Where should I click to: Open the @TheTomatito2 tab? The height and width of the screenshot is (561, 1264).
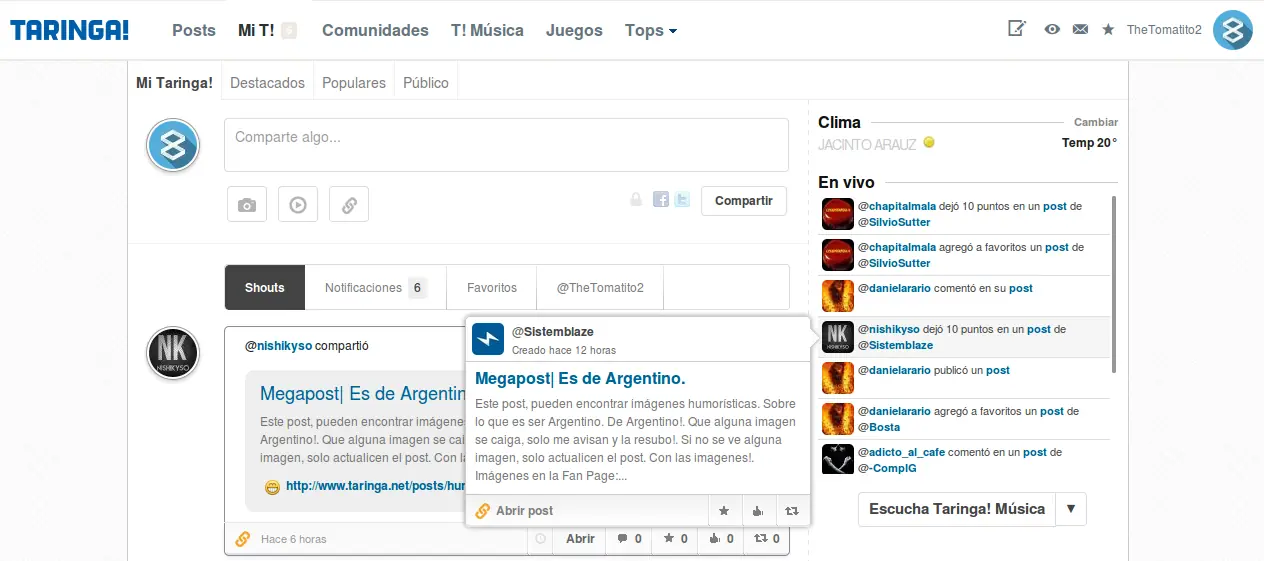pos(600,288)
